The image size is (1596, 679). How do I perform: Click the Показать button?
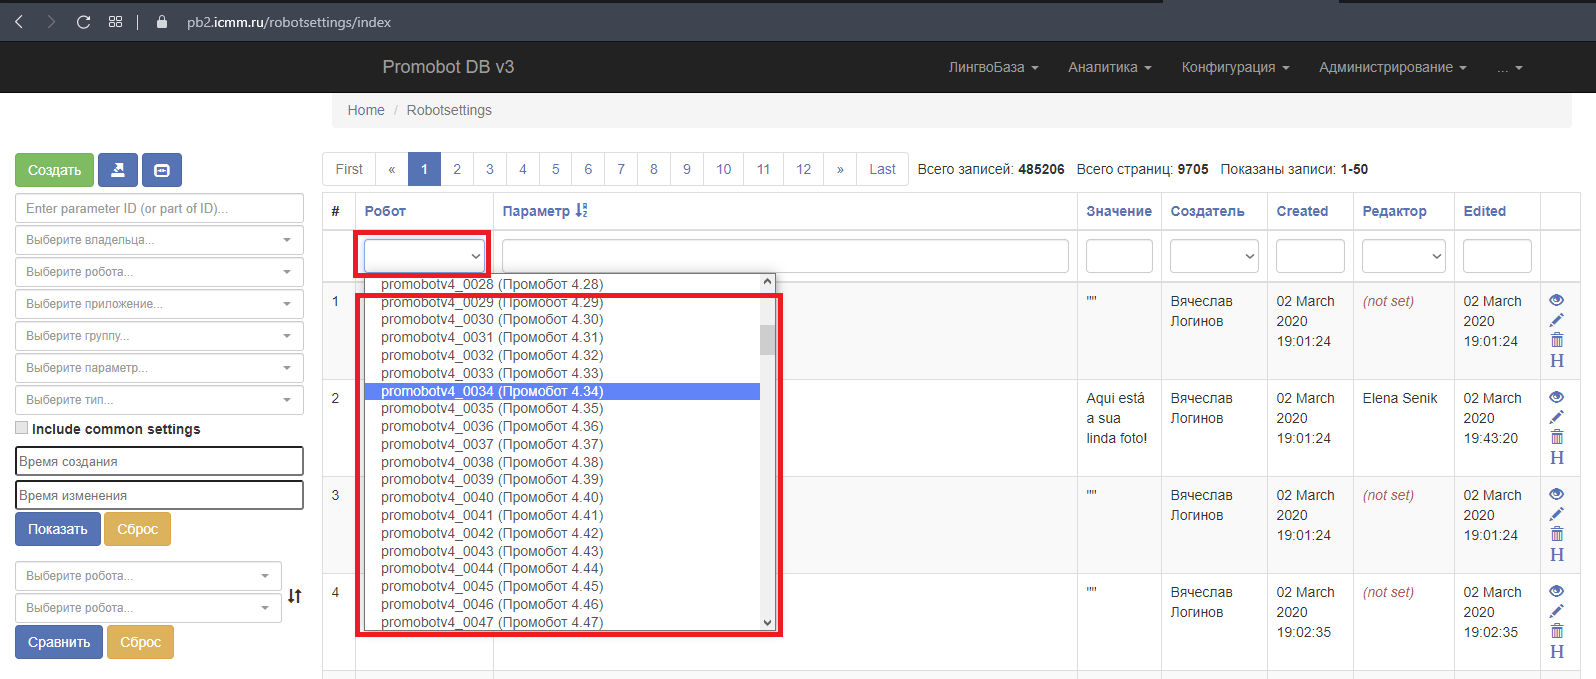58,529
